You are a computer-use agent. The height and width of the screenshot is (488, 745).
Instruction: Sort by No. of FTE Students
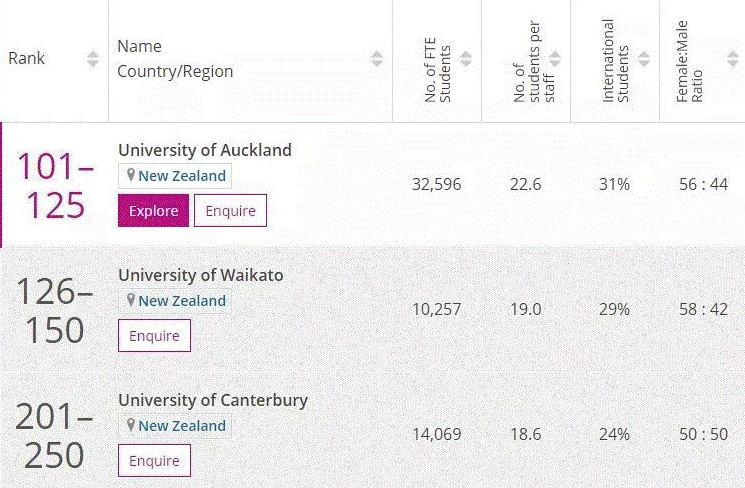point(466,59)
